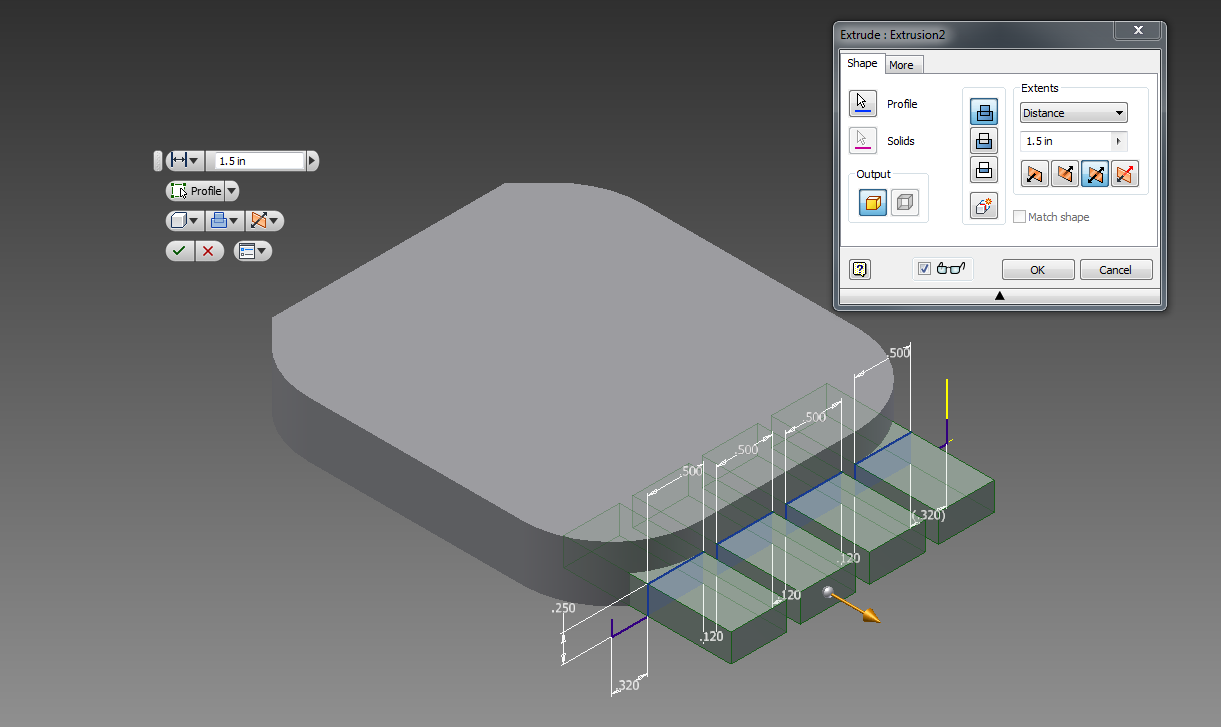The width and height of the screenshot is (1221, 727).
Task: Pick the Intersect operation icon
Action: pos(984,169)
